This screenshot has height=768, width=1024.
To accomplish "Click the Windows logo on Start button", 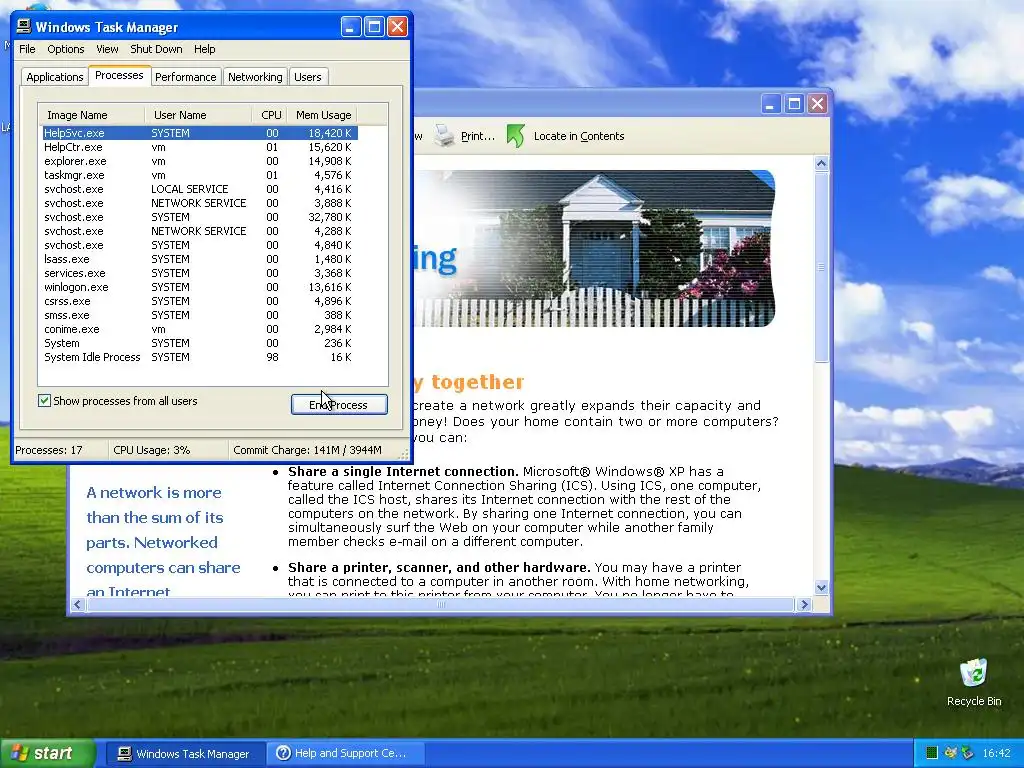I will [19, 753].
